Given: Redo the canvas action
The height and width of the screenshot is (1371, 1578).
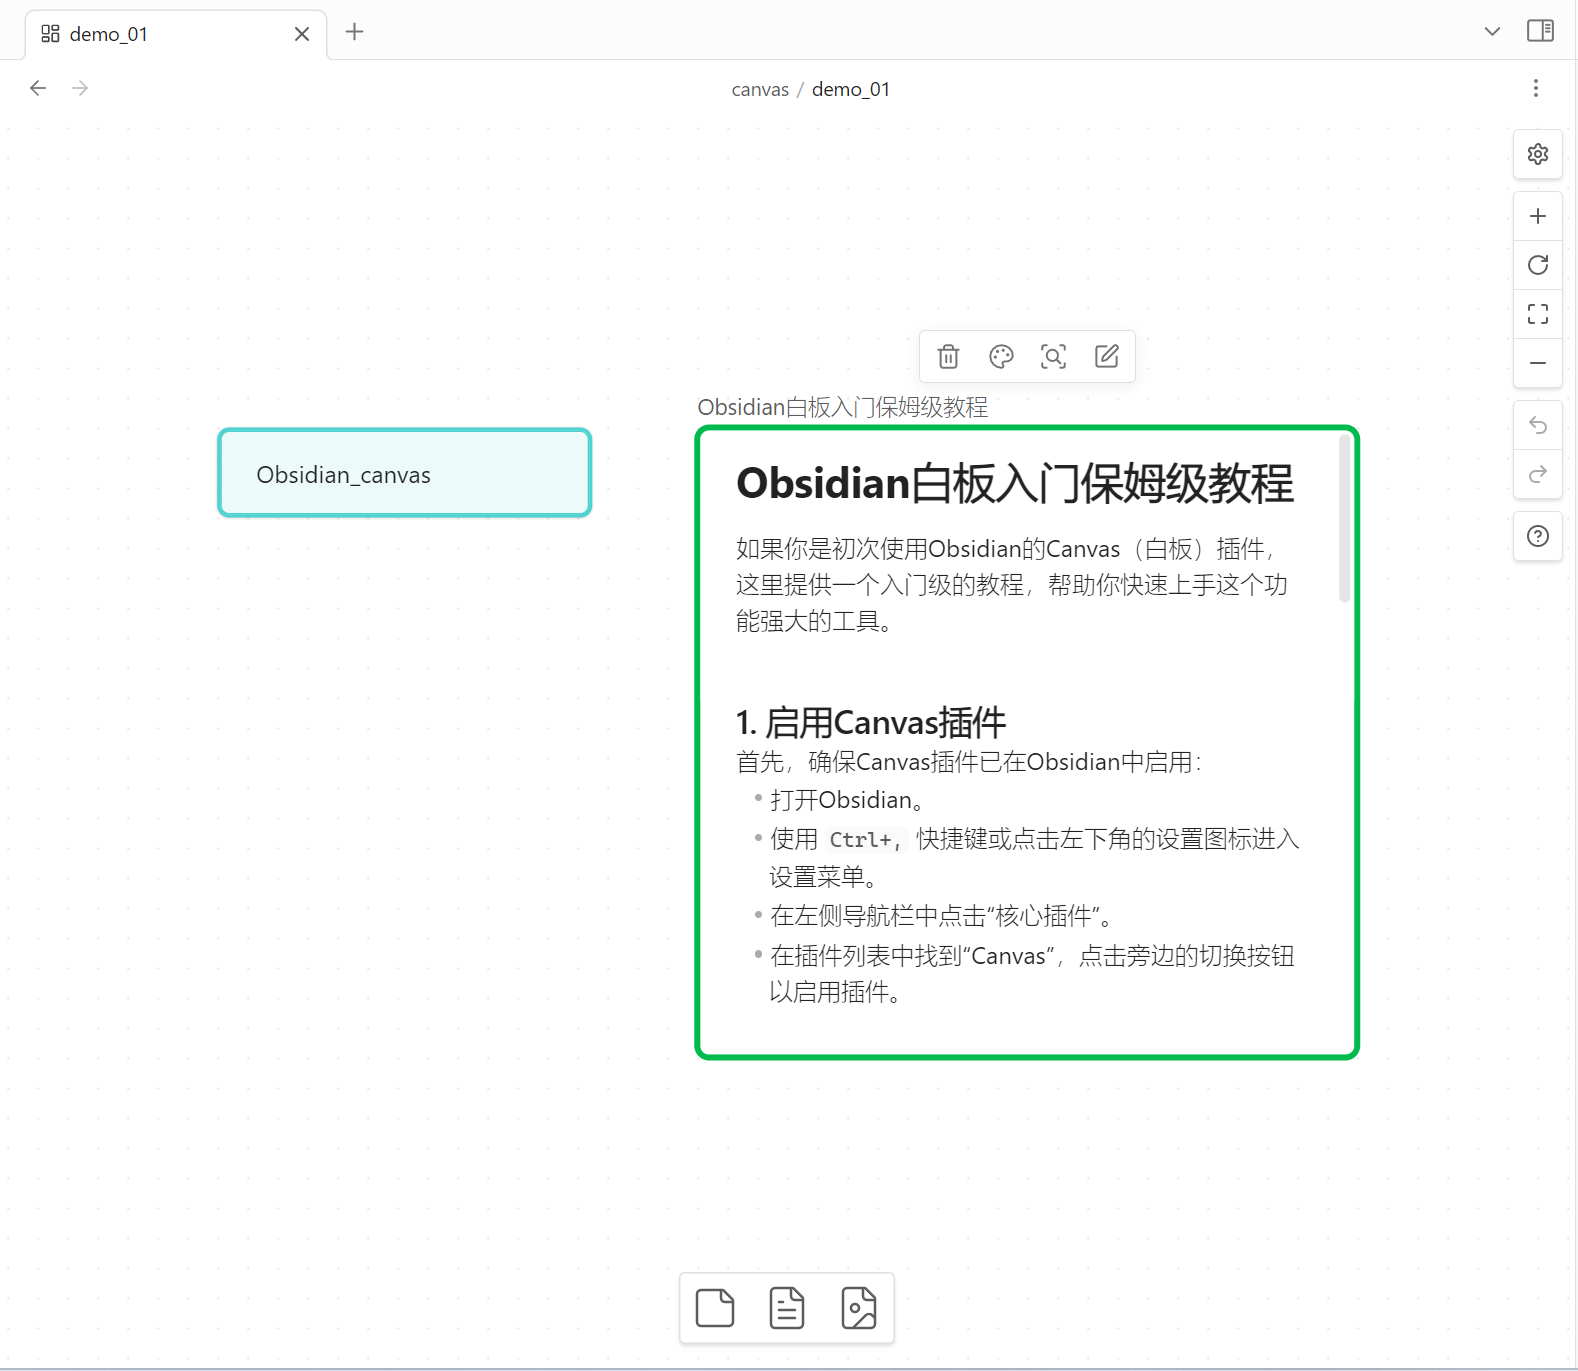Looking at the screenshot, I should pos(1538,474).
